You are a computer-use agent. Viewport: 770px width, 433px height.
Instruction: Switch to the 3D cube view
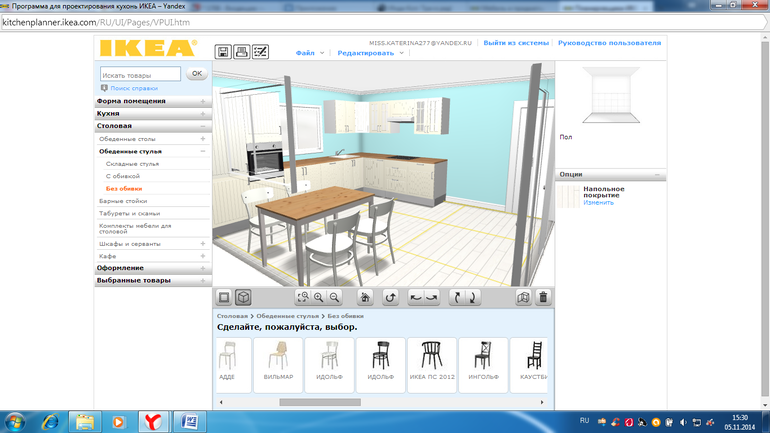pyautogui.click(x=242, y=297)
